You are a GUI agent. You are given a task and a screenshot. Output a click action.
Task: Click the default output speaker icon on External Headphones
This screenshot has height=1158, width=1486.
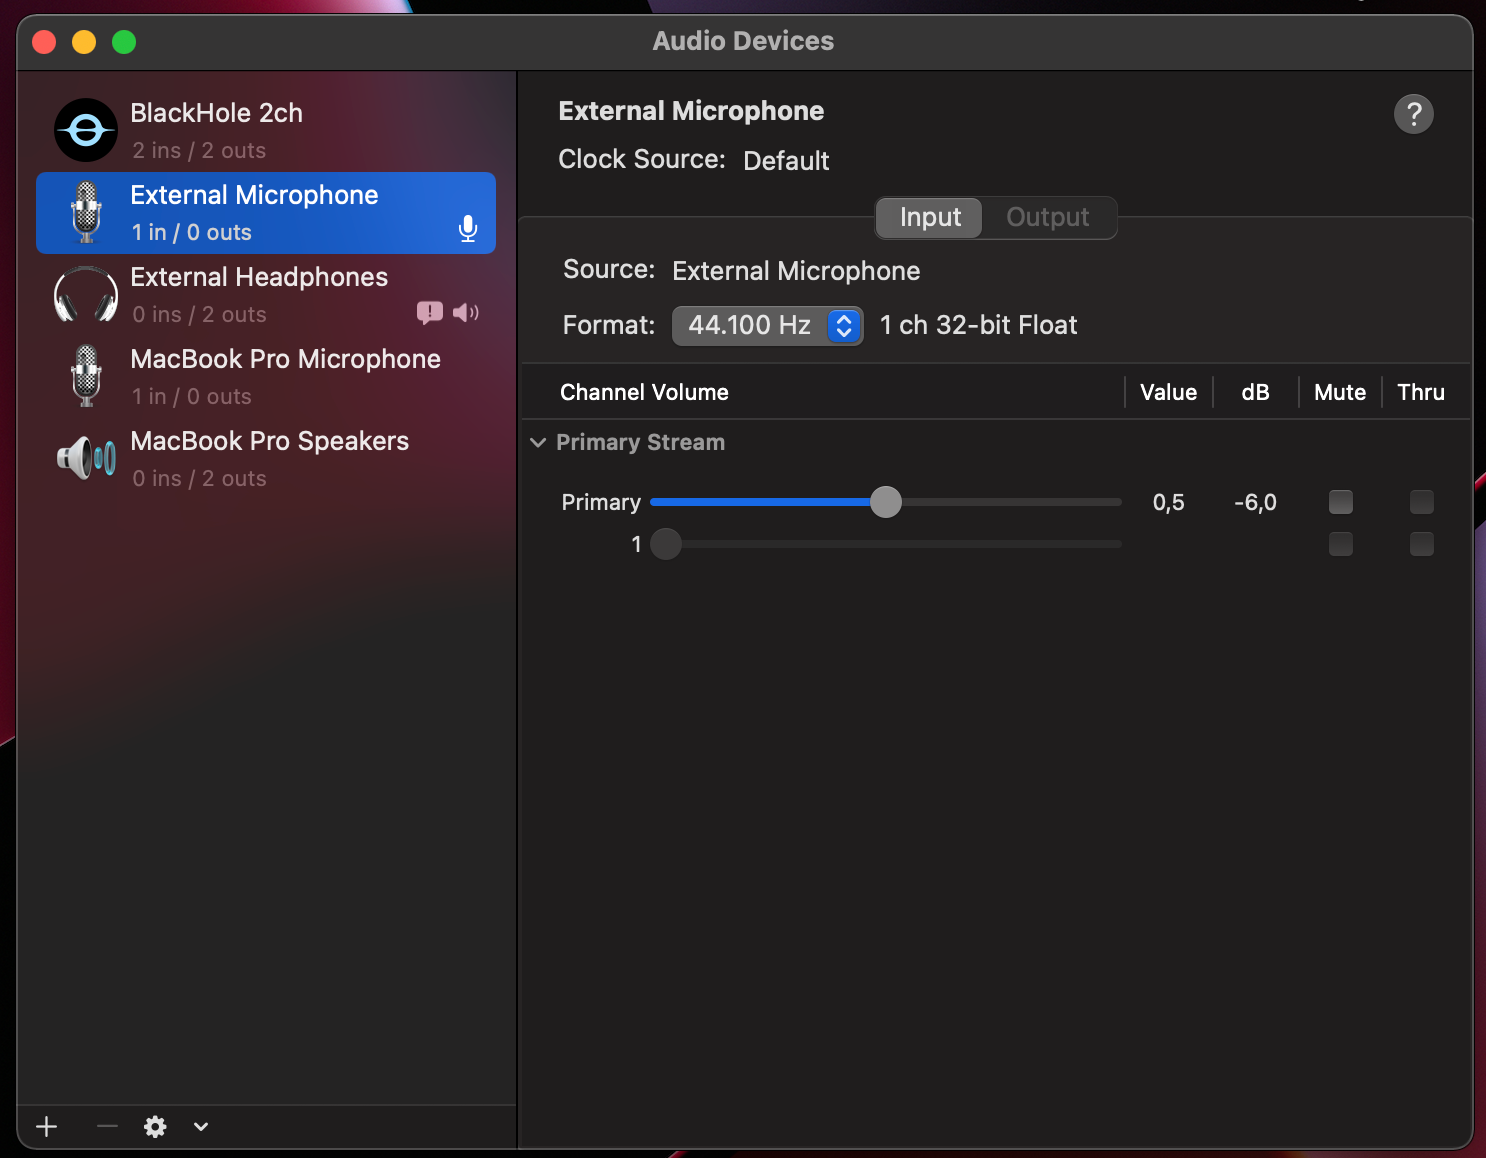(x=466, y=313)
